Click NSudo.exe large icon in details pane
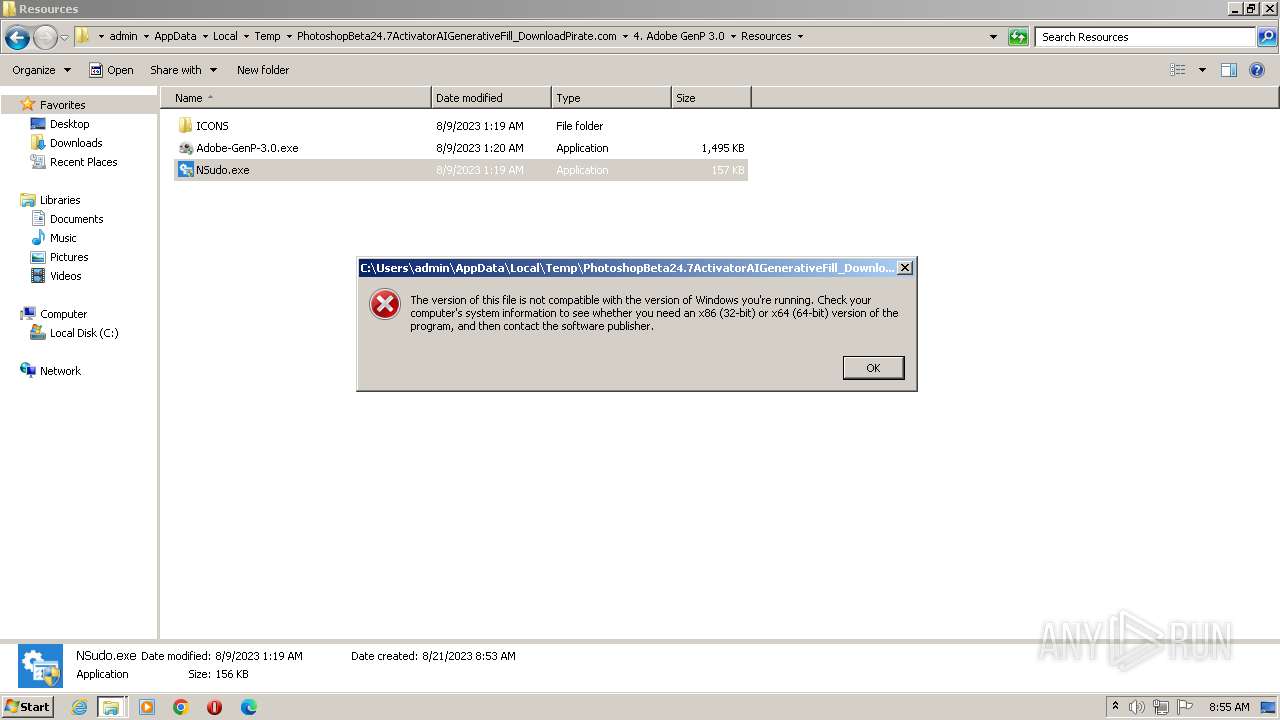 (40, 666)
